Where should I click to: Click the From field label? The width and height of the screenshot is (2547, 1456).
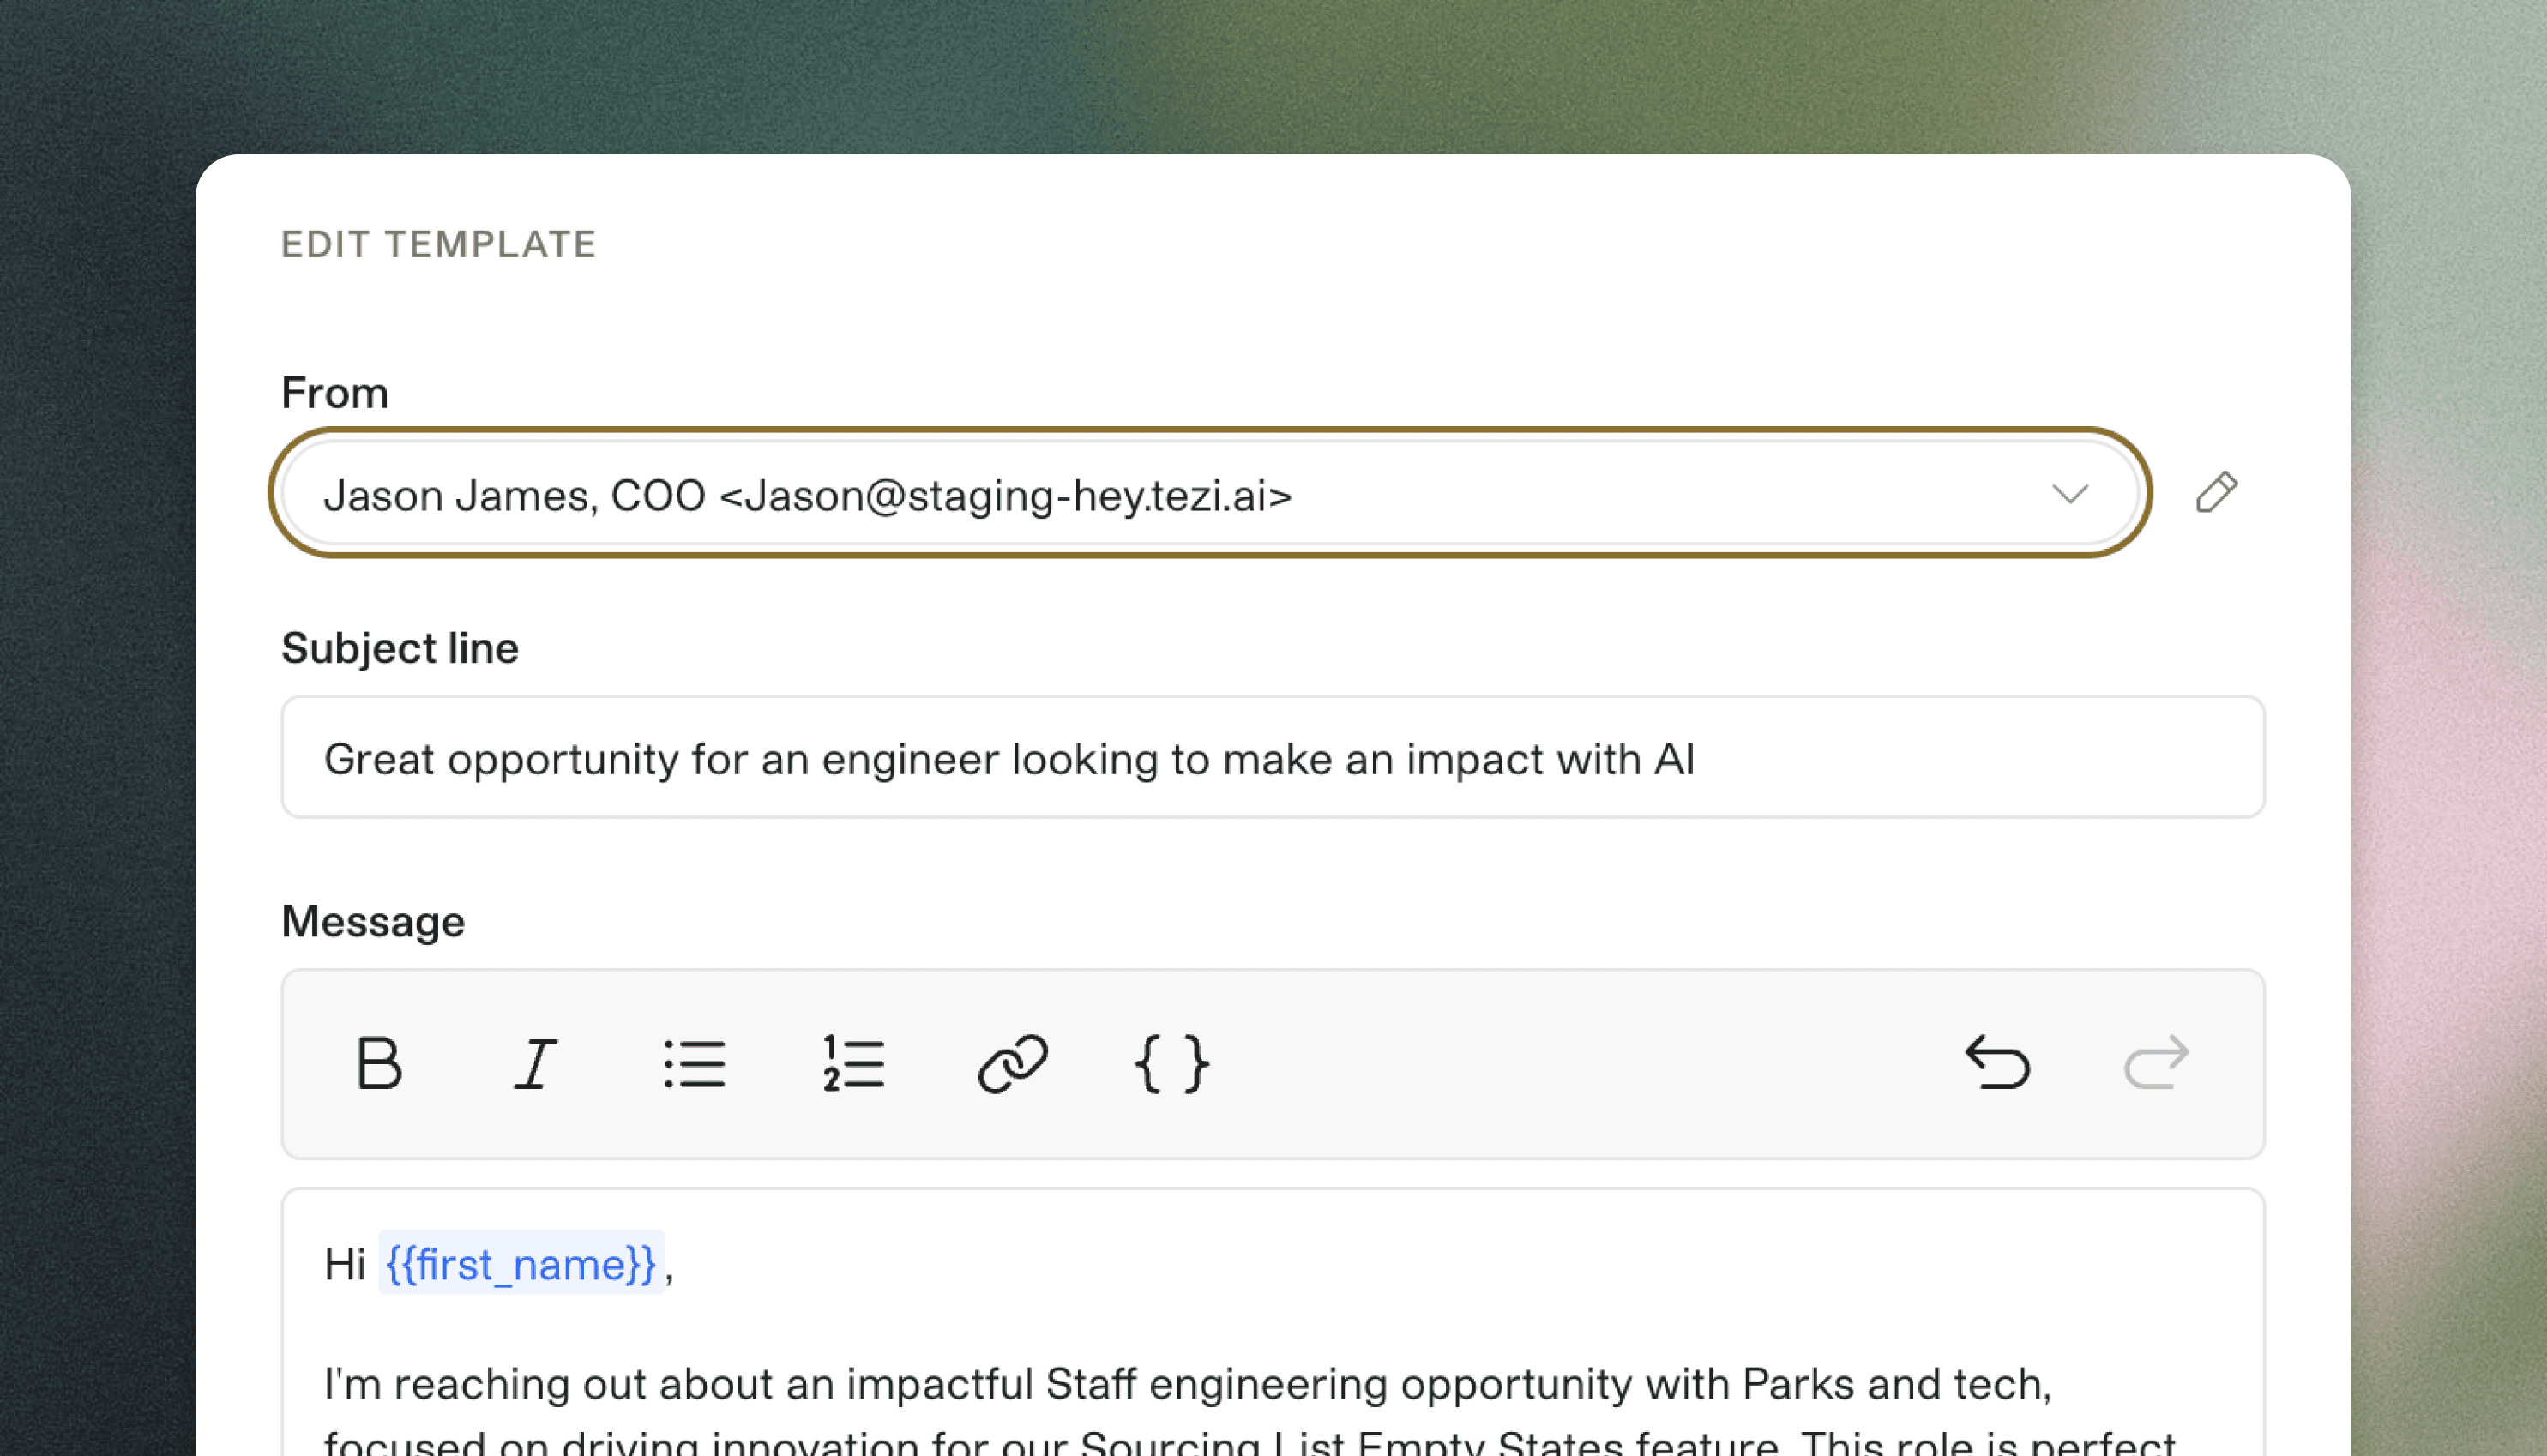click(334, 393)
